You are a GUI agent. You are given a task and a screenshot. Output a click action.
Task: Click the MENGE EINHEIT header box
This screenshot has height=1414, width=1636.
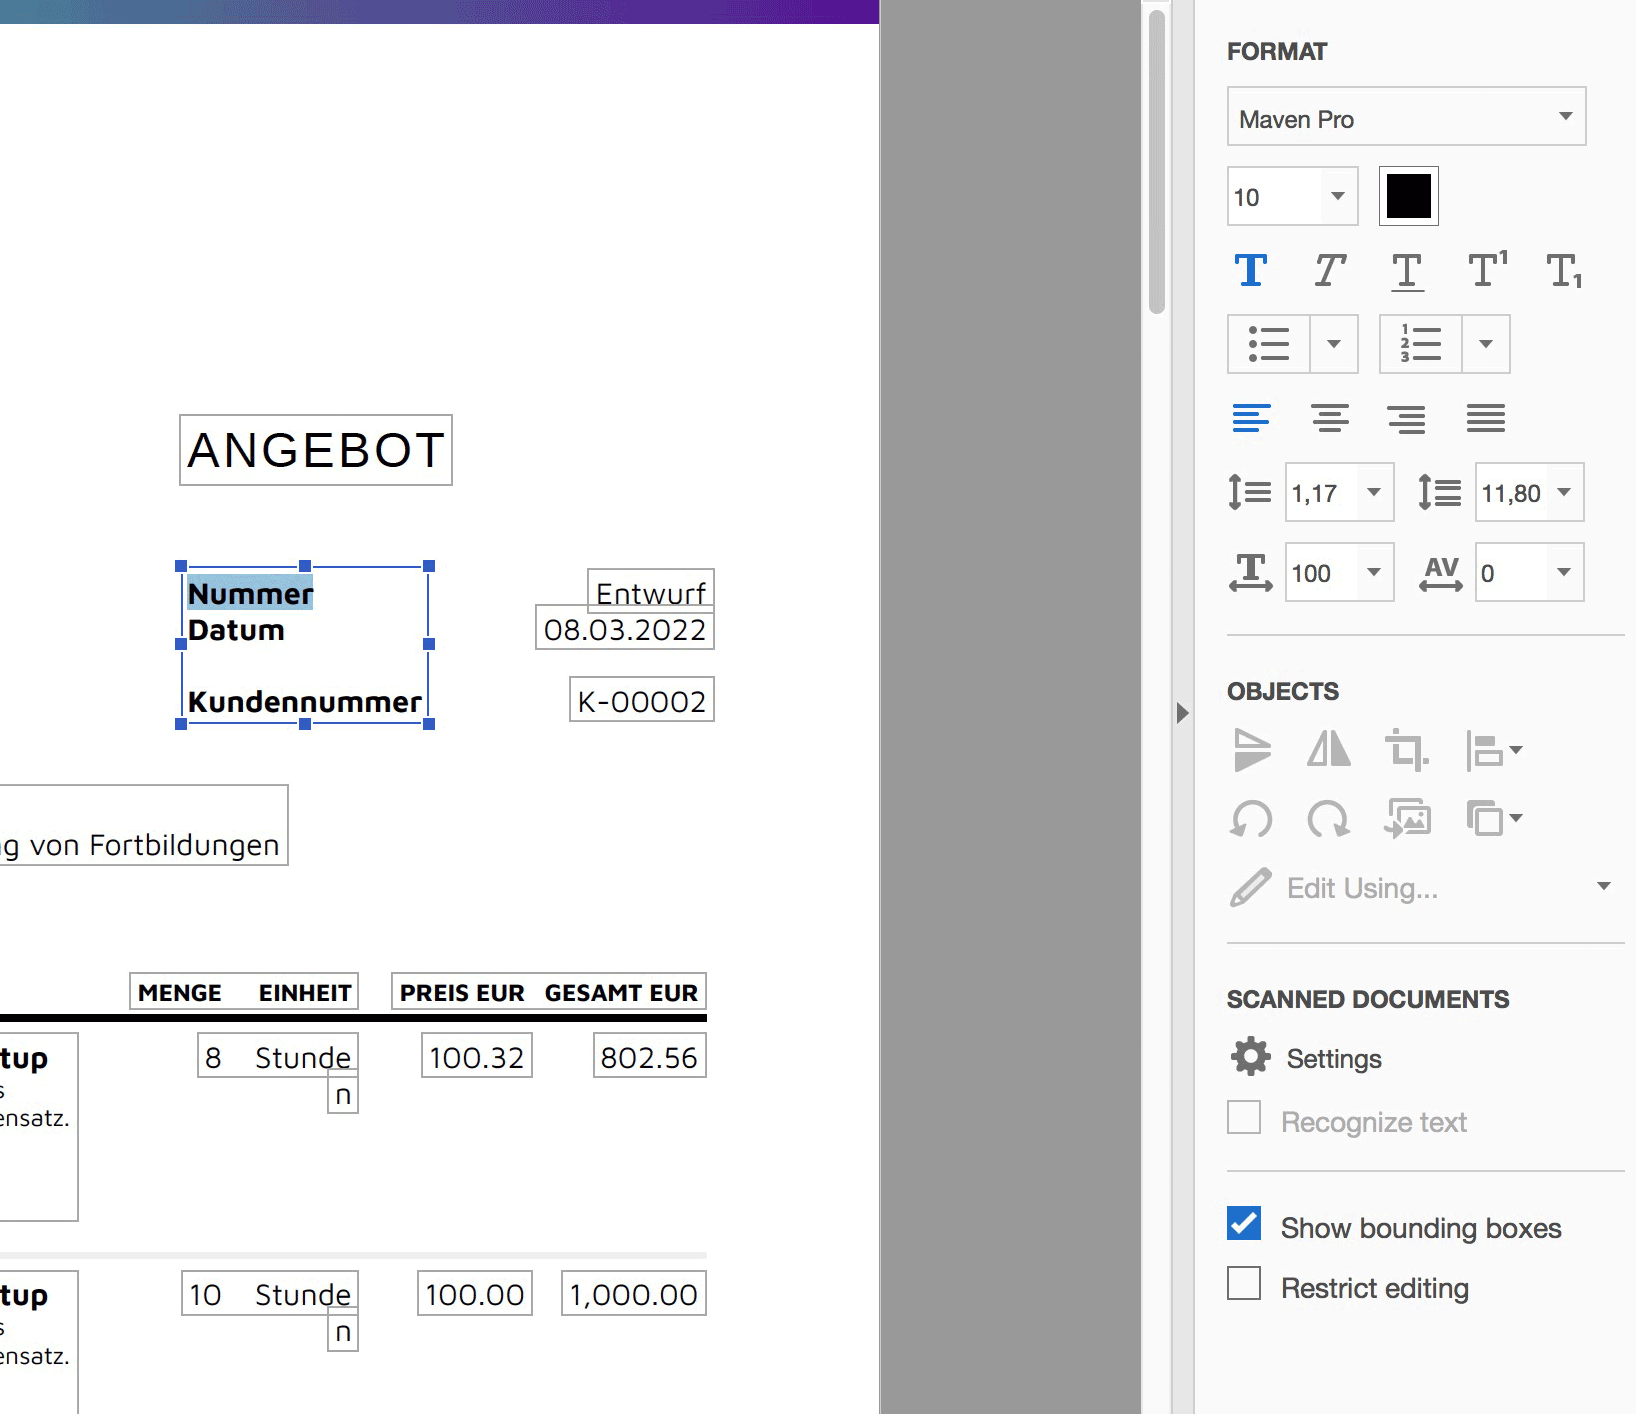pyautogui.click(x=244, y=992)
